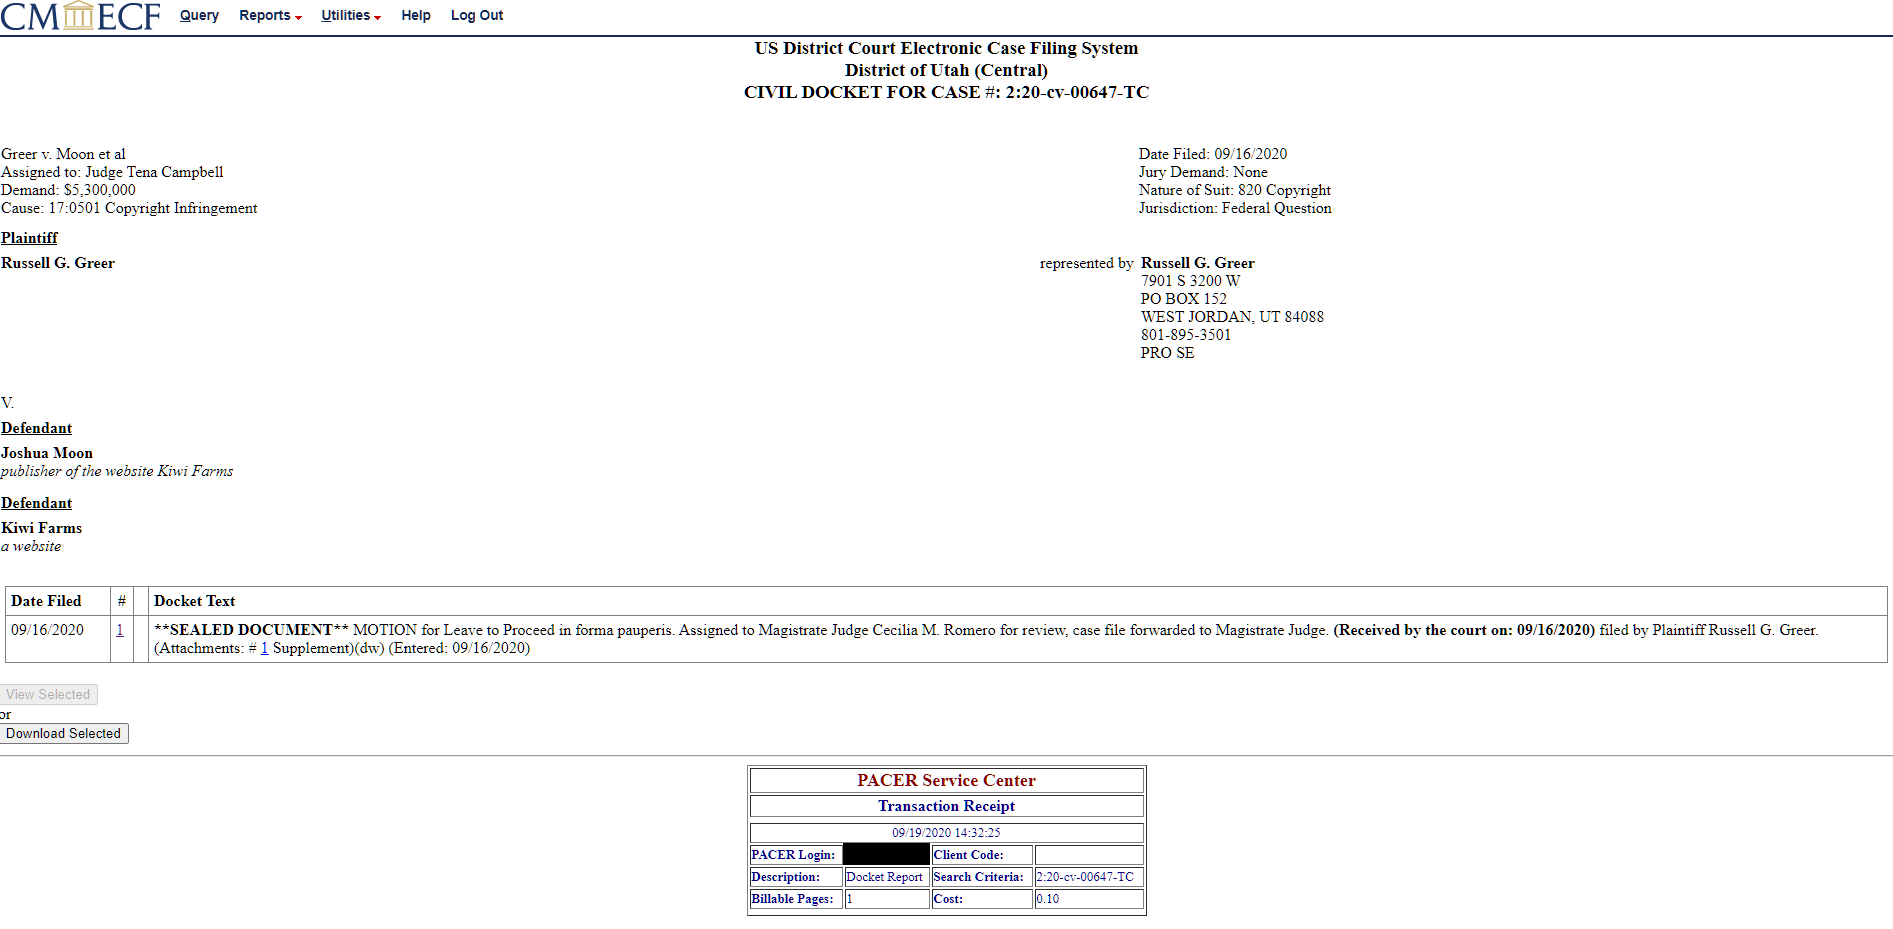Click 'Assigned to: Judge Tena Campbell' text

pos(112,172)
